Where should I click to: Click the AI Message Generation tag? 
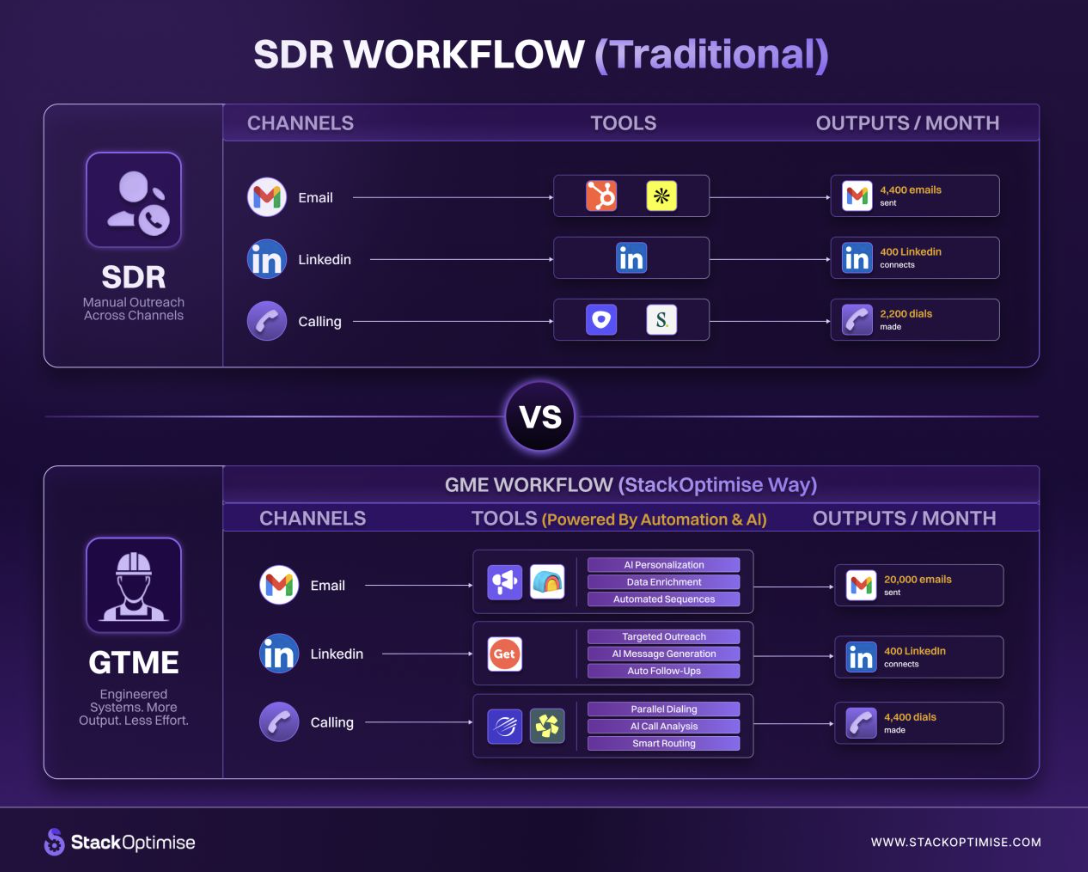(x=664, y=653)
